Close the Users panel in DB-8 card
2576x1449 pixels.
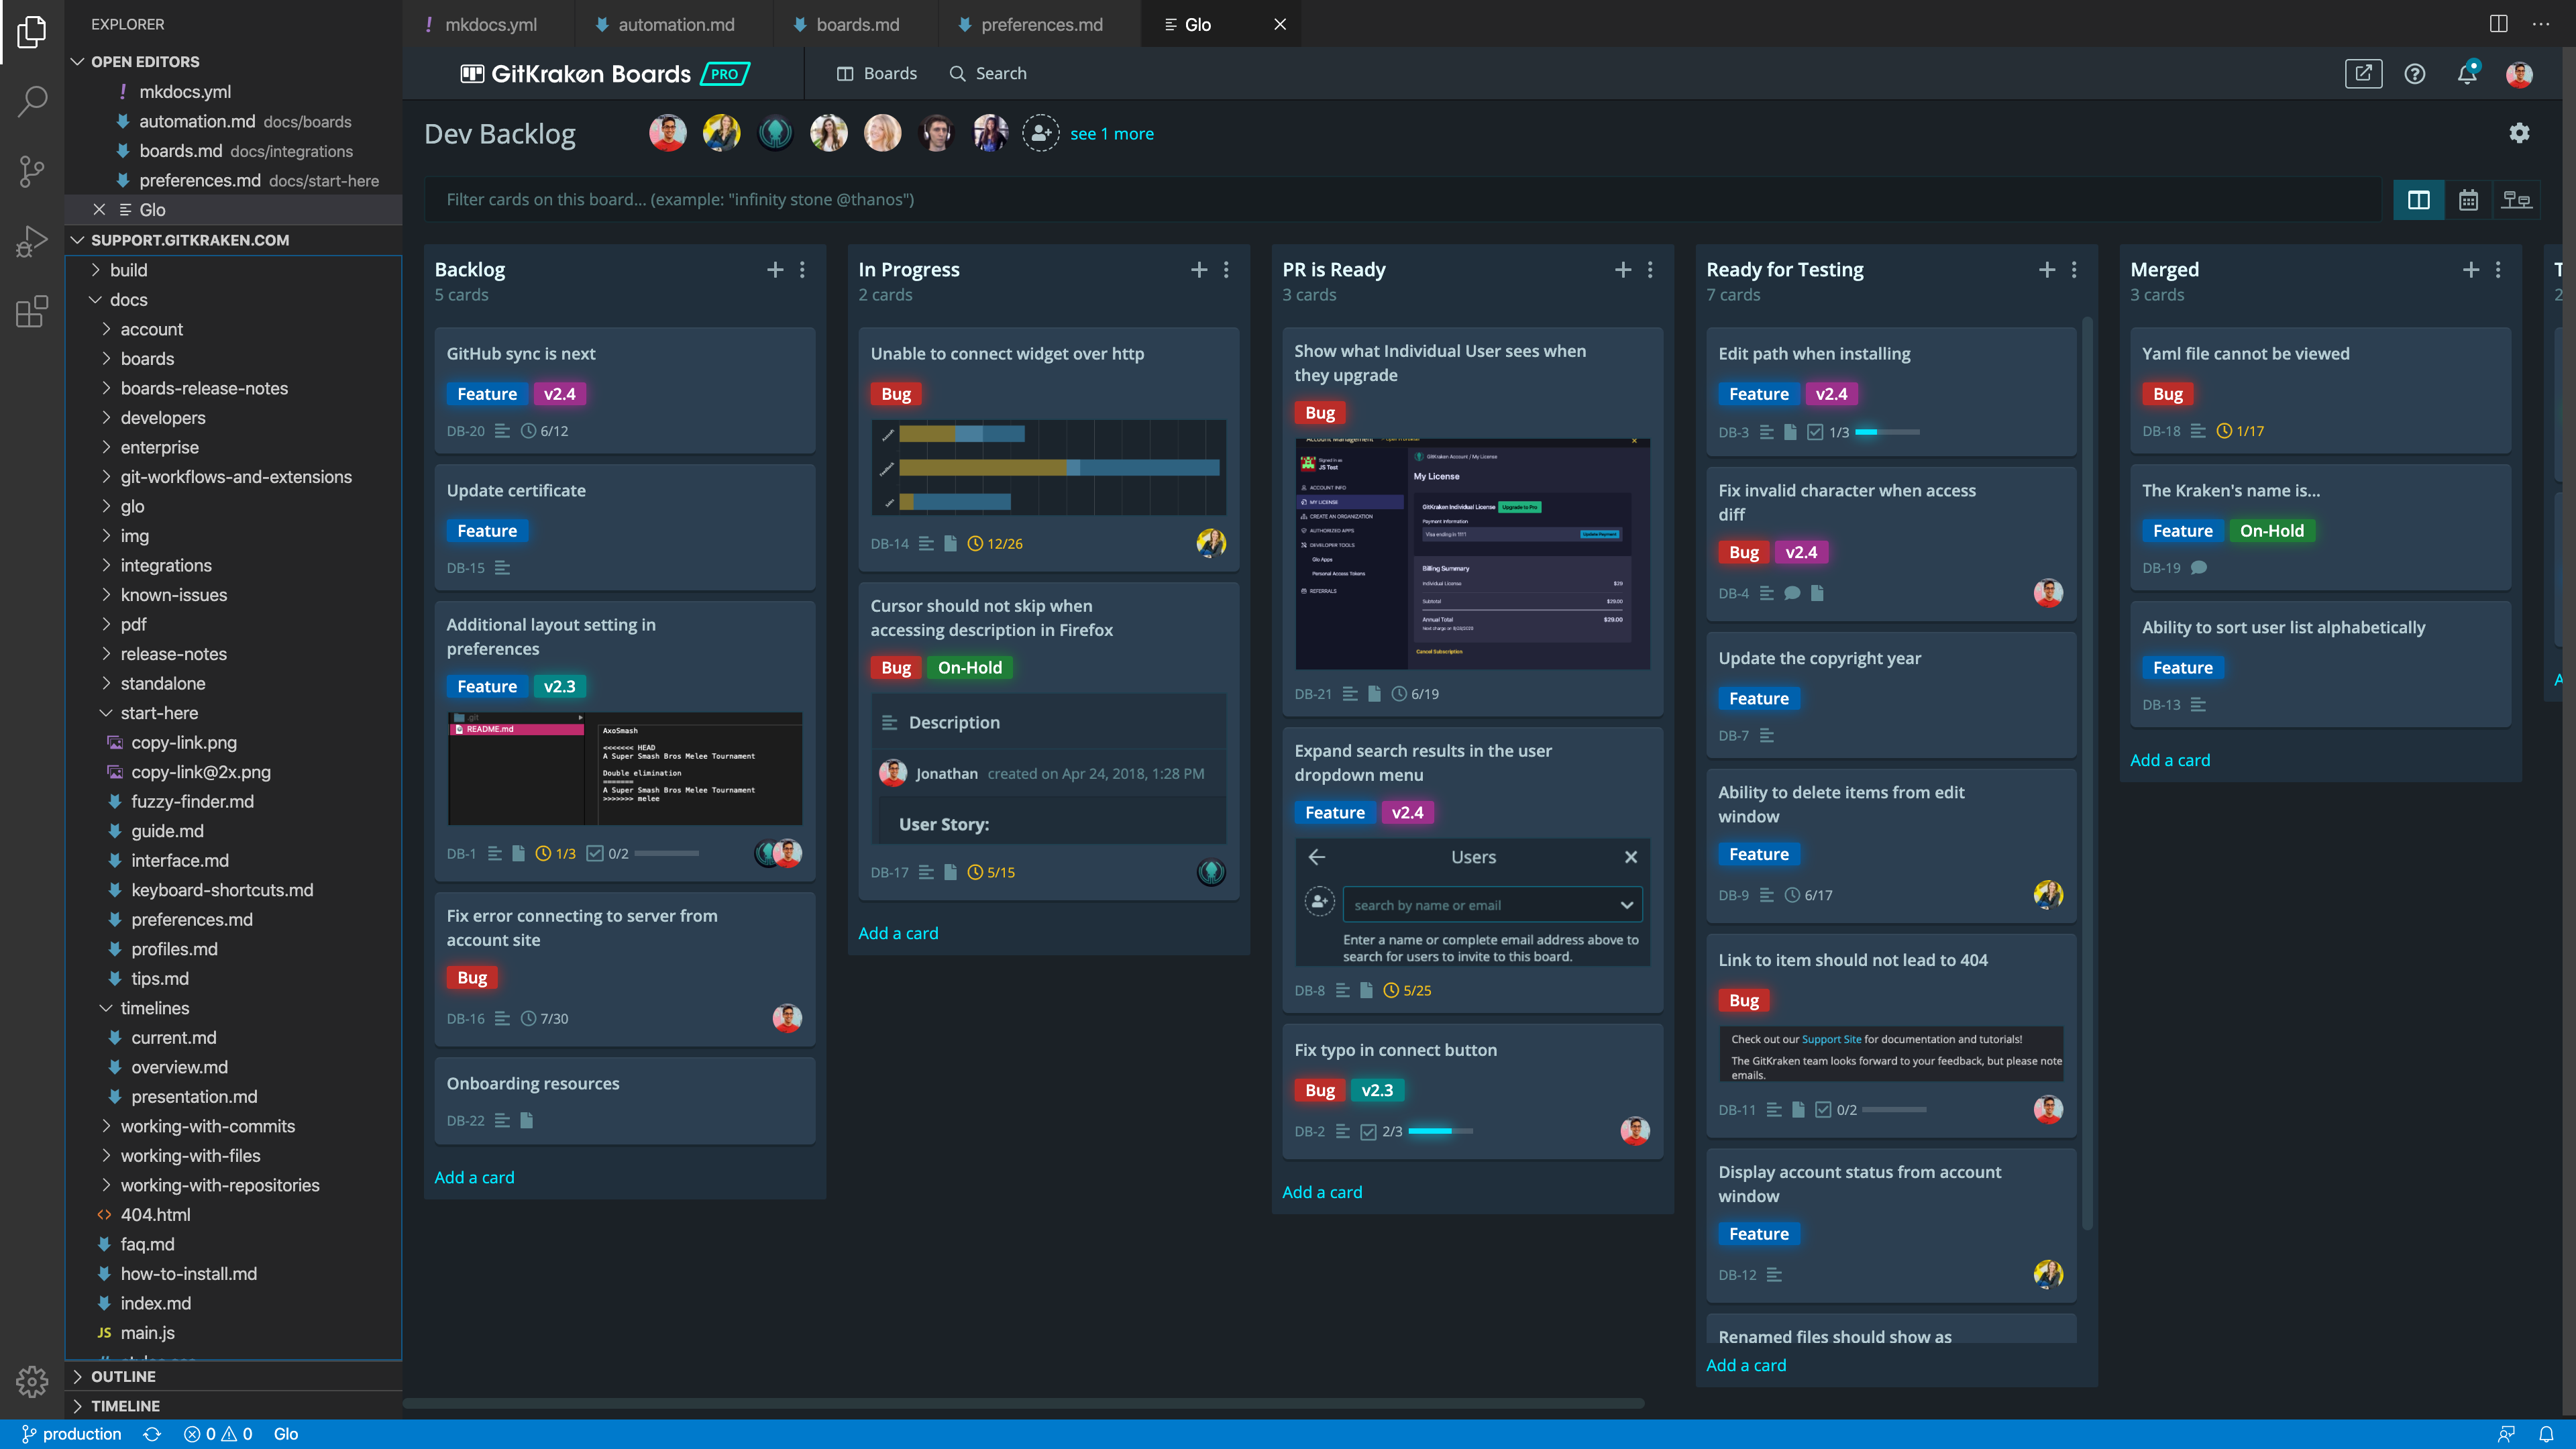[x=1631, y=857]
